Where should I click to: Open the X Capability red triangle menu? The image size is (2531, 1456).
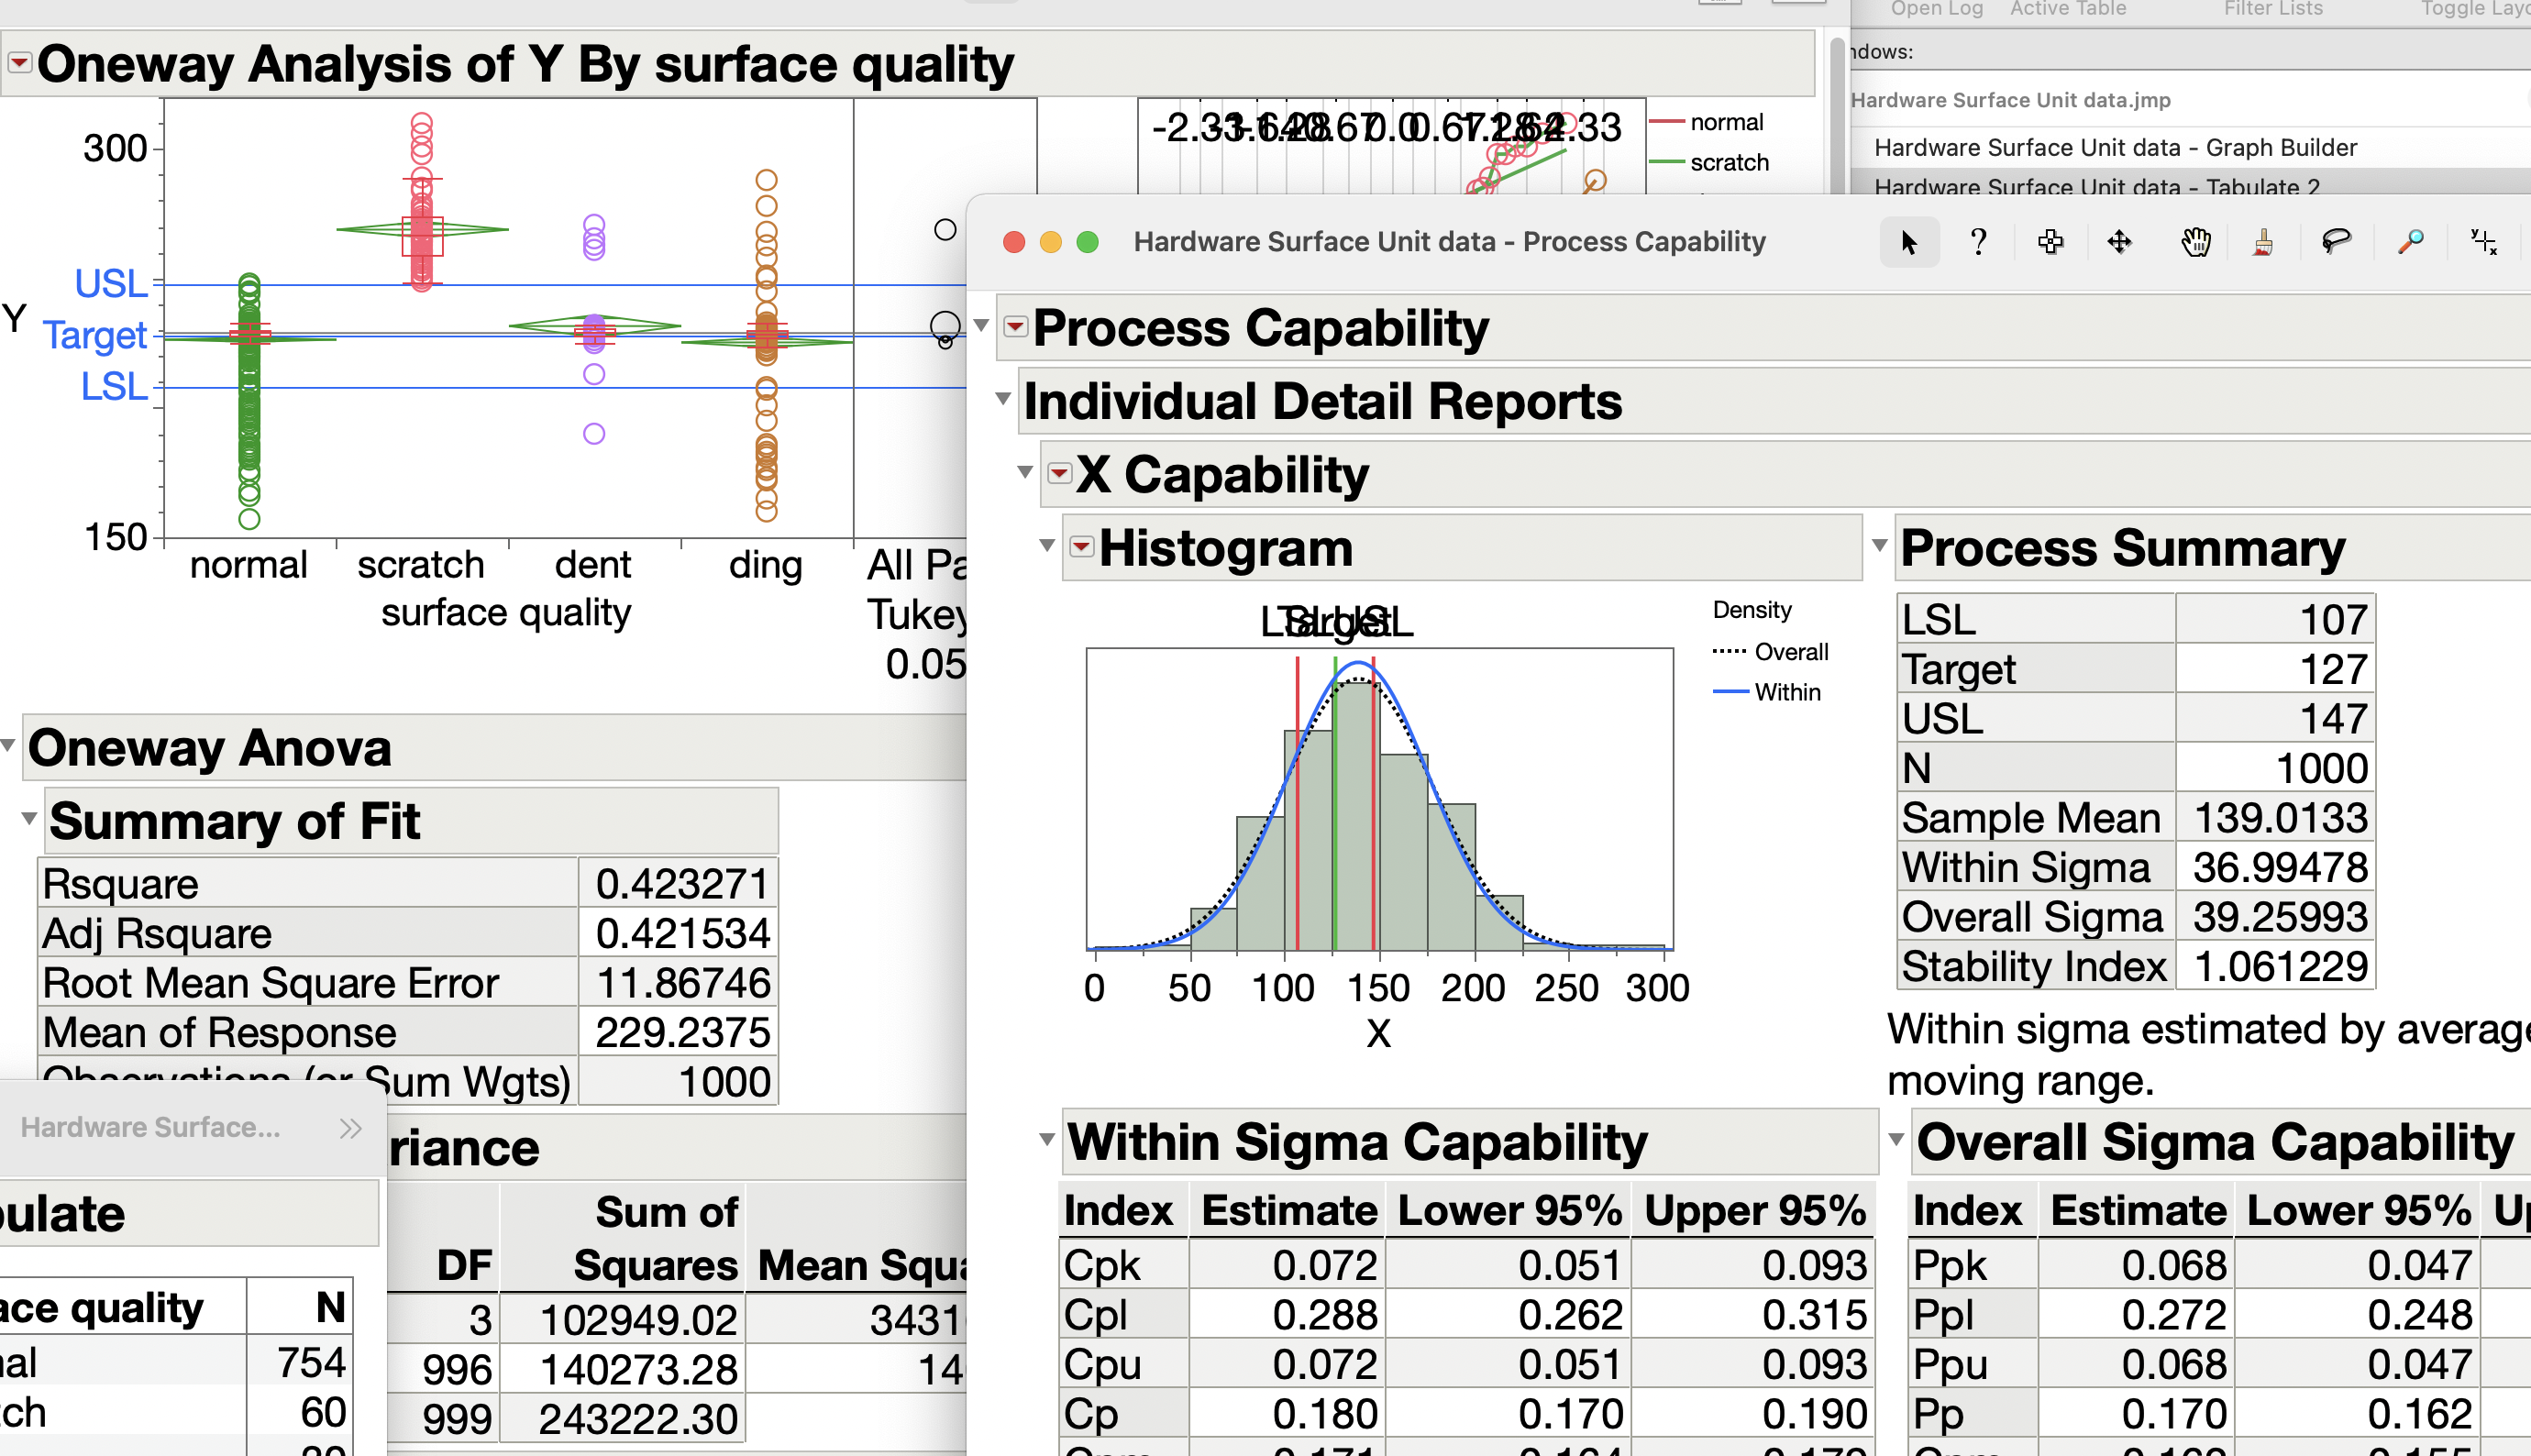click(1059, 473)
